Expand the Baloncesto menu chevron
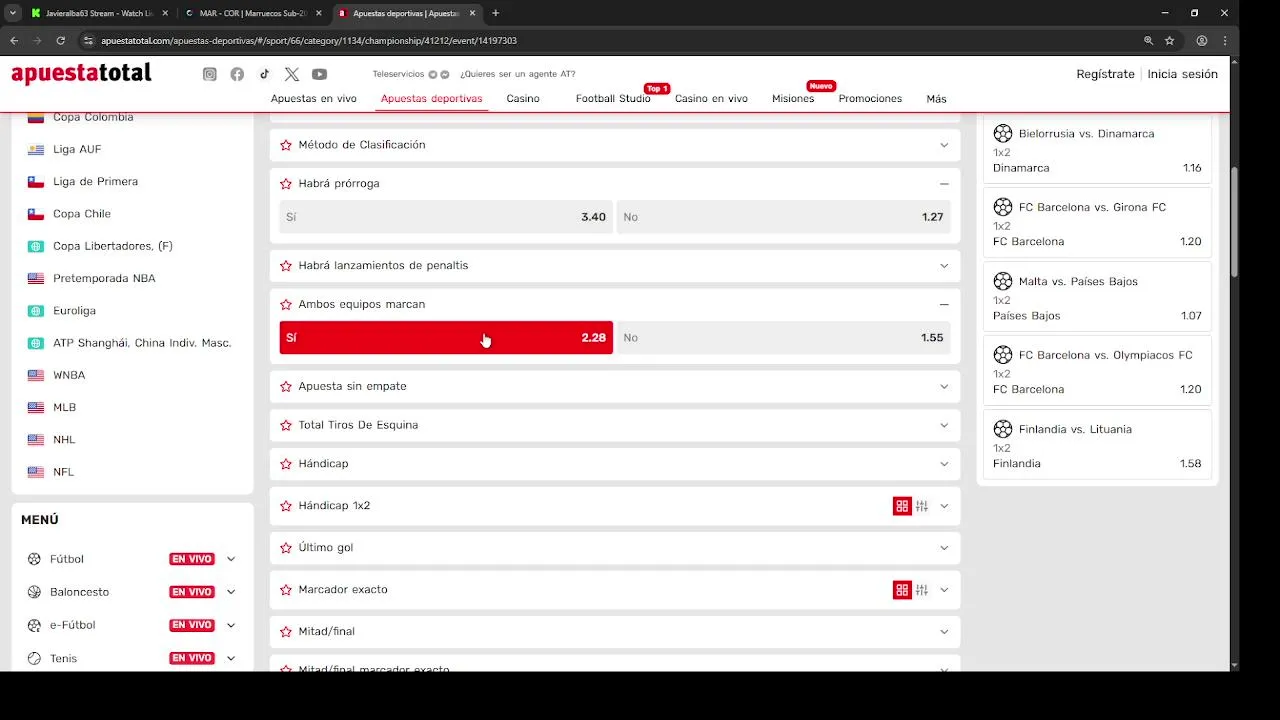This screenshot has height=720, width=1280. tap(231, 592)
